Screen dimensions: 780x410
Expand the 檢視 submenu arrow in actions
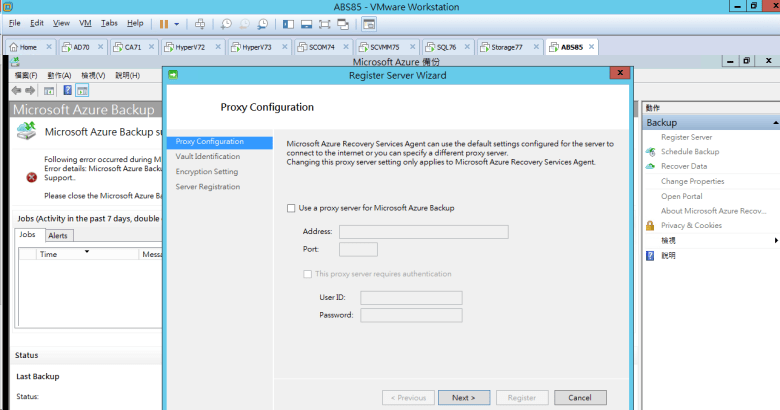pyautogui.click(x=775, y=240)
